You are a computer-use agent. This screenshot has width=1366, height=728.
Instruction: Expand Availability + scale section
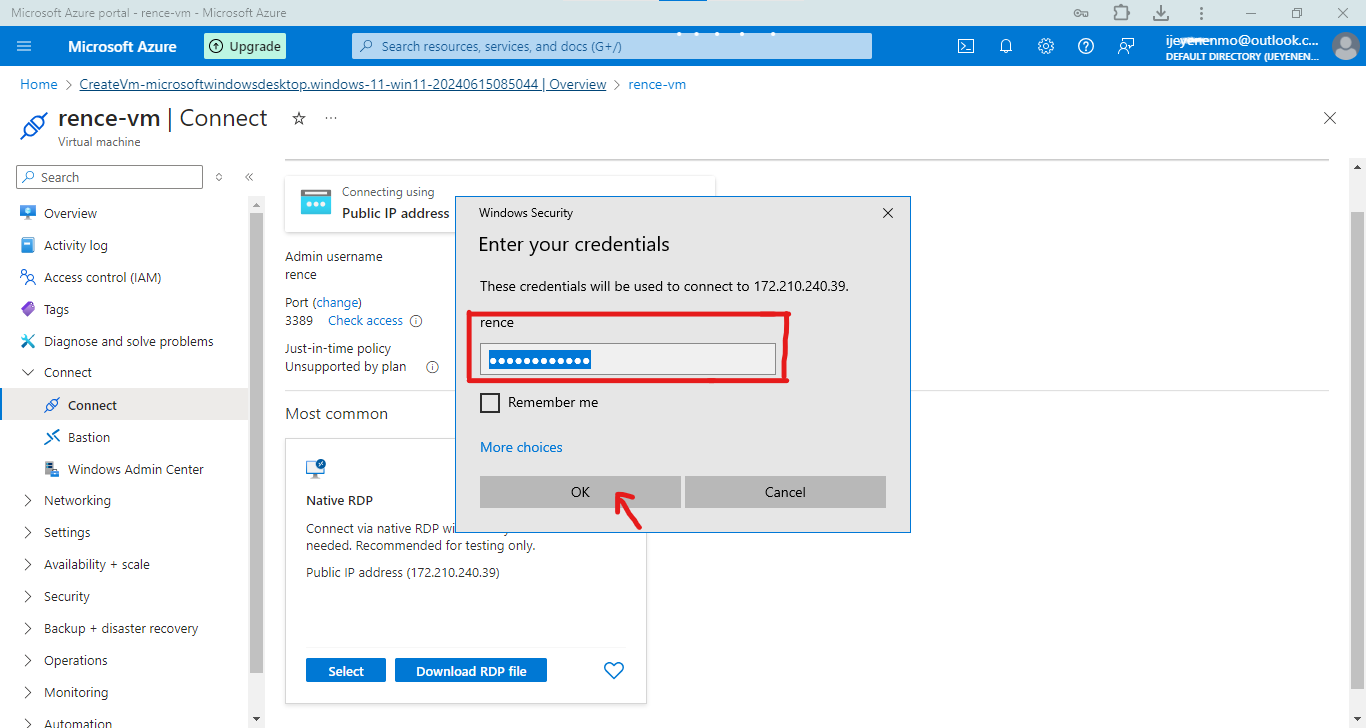point(28,565)
